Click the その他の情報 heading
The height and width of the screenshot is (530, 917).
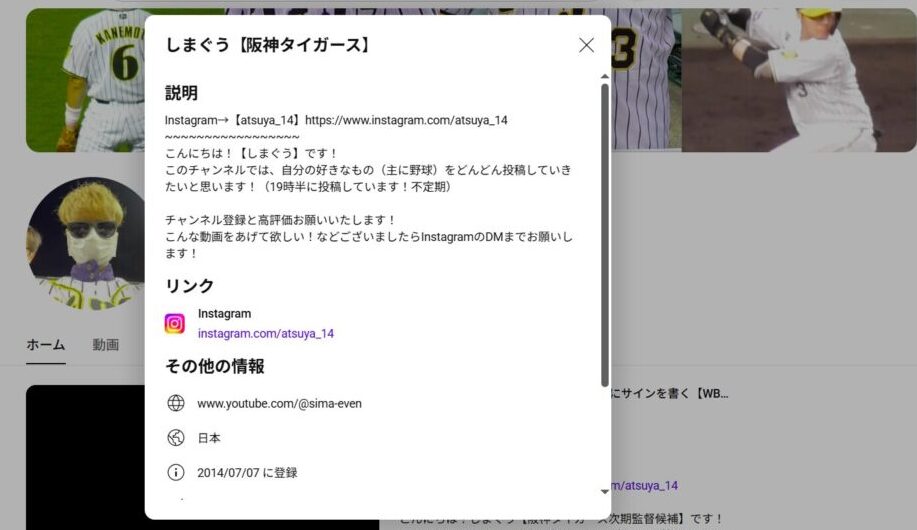[215, 366]
